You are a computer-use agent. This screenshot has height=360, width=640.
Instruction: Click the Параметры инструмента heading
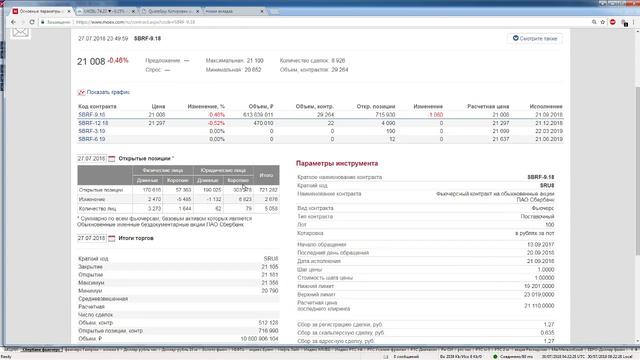(337, 164)
